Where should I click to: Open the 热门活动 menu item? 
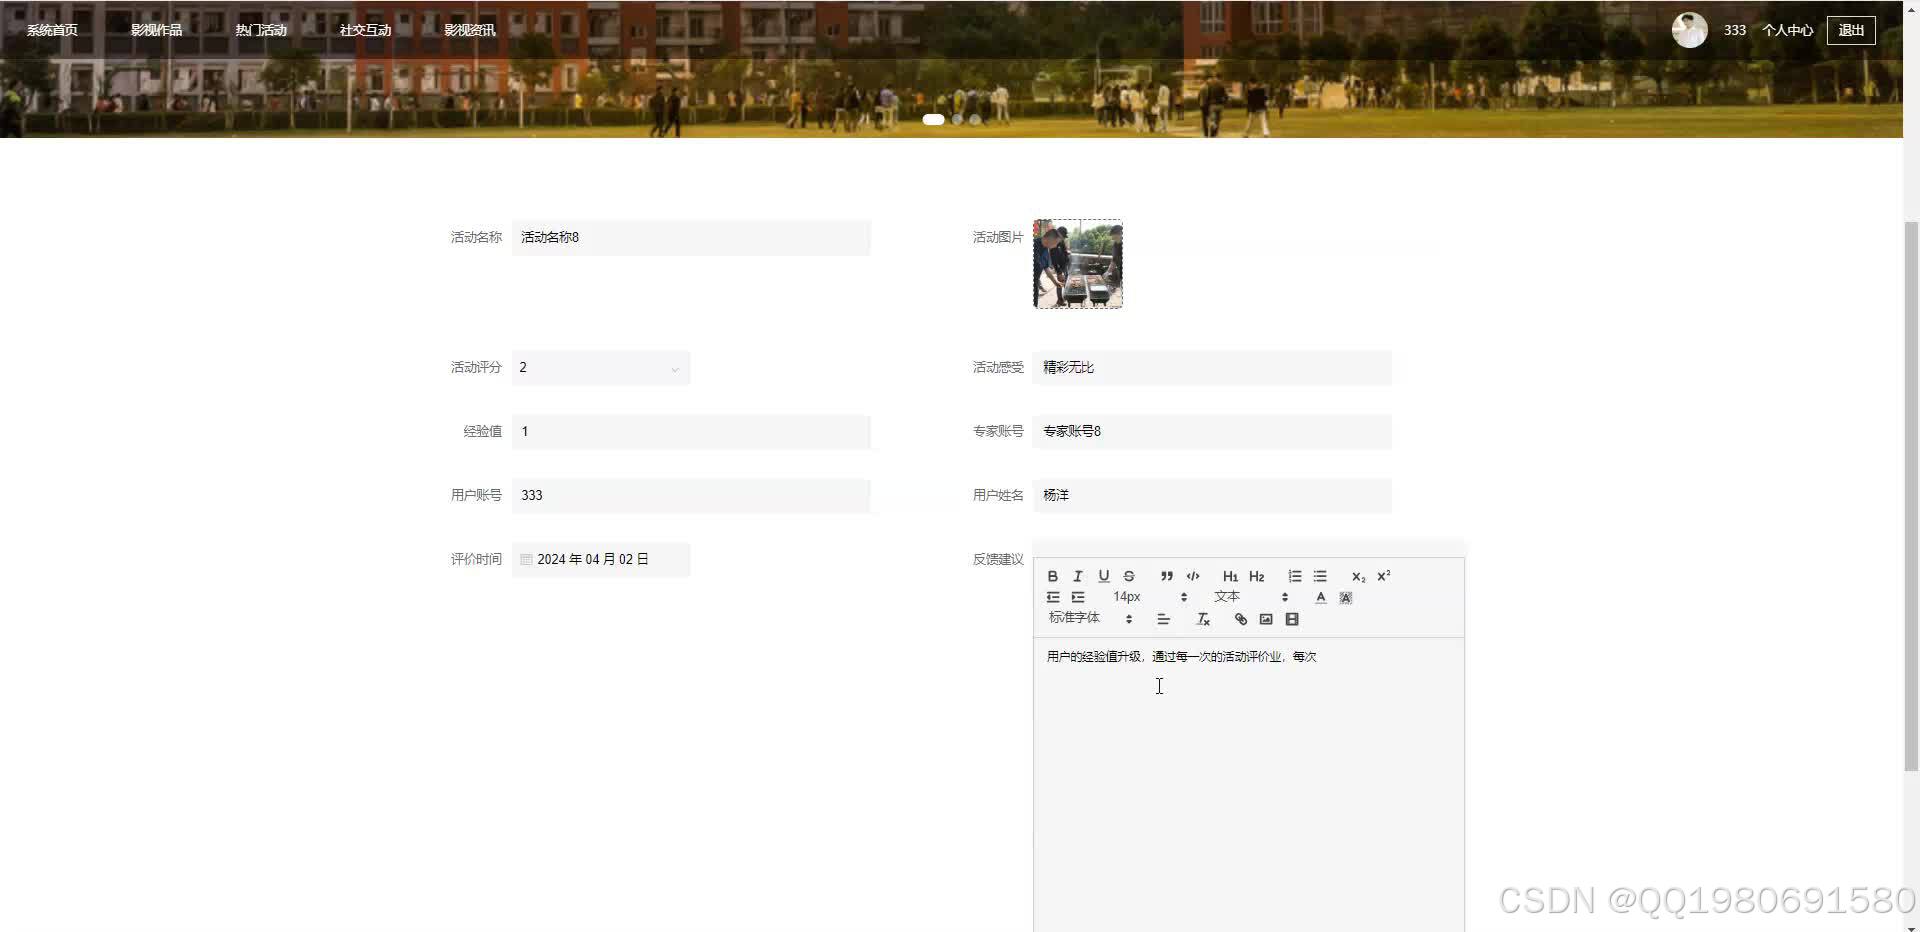click(x=261, y=30)
